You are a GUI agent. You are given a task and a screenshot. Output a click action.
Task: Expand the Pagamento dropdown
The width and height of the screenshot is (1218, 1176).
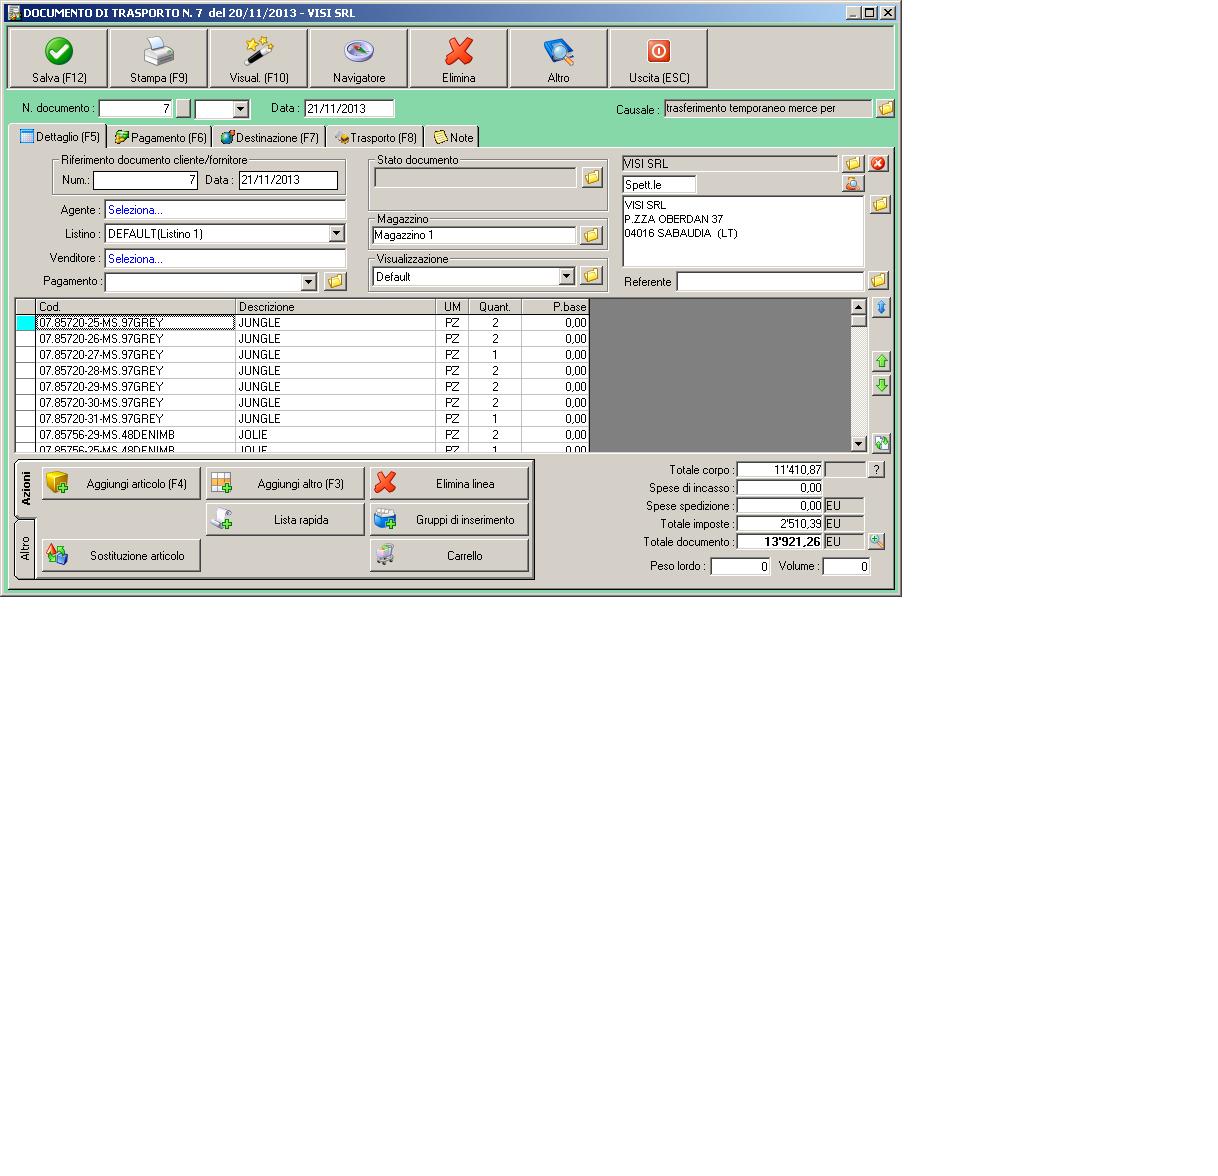pos(308,282)
